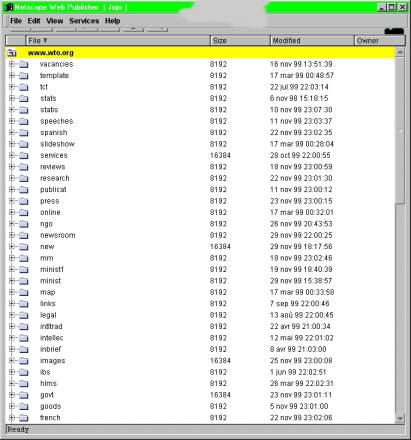Sort by the Owner column header

point(380,41)
